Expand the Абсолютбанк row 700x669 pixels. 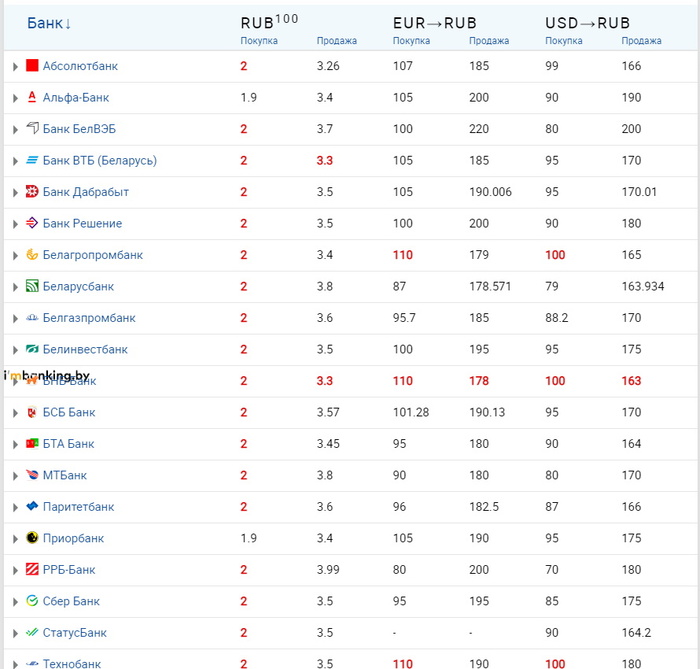pos(15,66)
